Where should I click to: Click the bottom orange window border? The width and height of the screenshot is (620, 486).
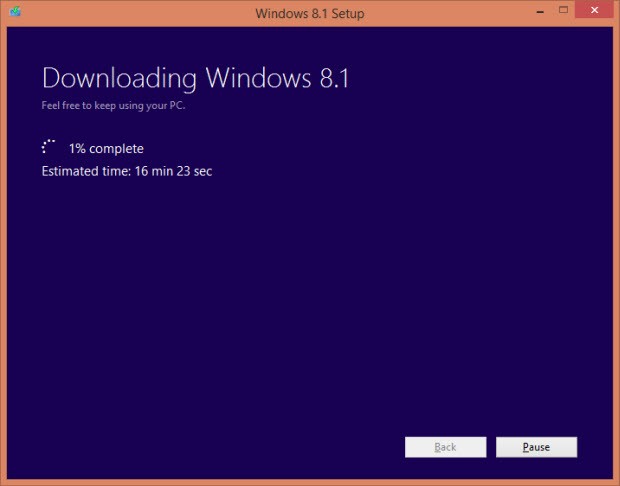[310, 482]
